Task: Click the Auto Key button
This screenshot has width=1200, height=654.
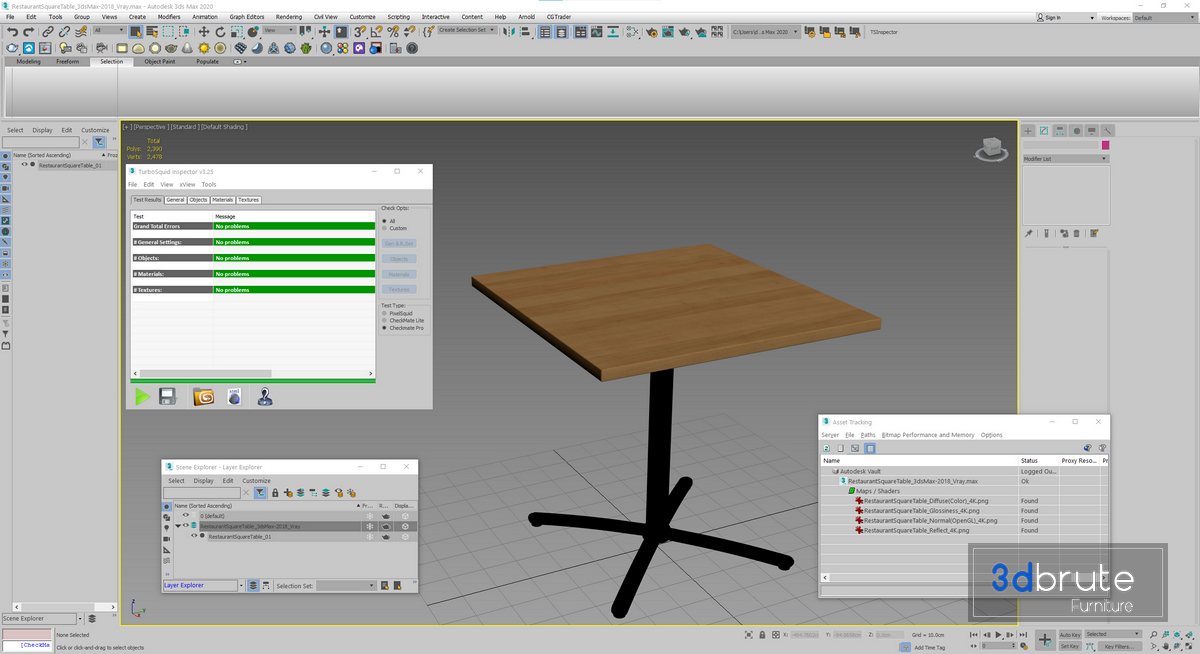Action: (x=1069, y=635)
